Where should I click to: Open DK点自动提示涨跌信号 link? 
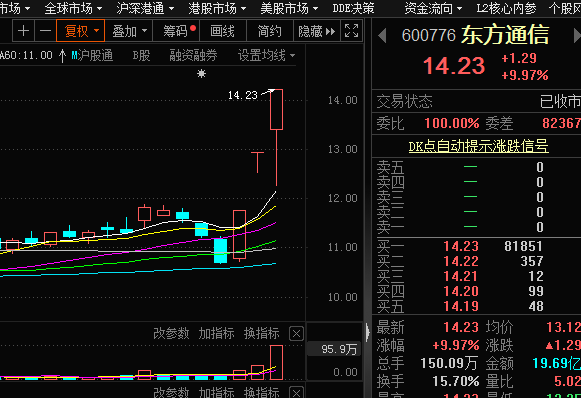[478, 146]
